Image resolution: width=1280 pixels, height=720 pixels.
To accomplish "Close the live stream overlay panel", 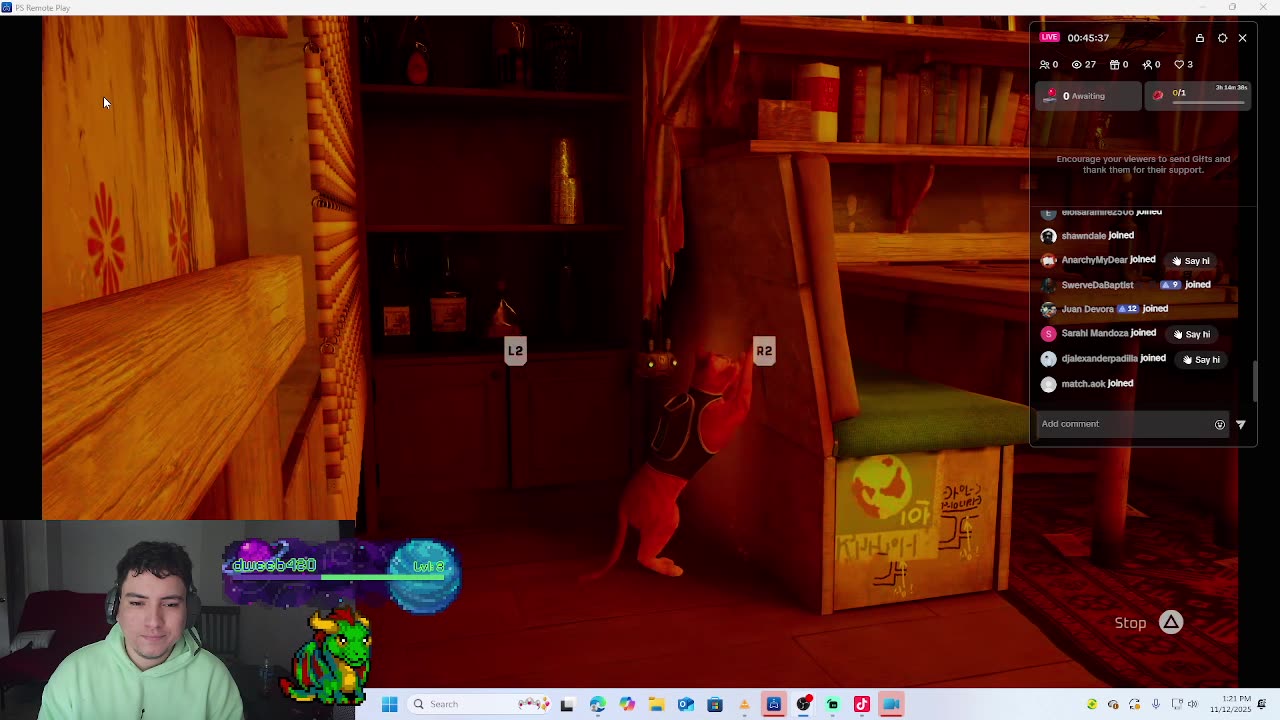I will [1243, 38].
